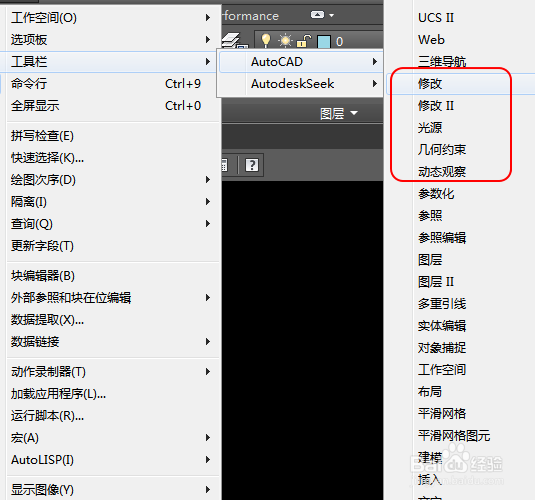Open the 选项板 submenu
Image resolution: width=535 pixels, height=500 pixels.
(x=110, y=40)
